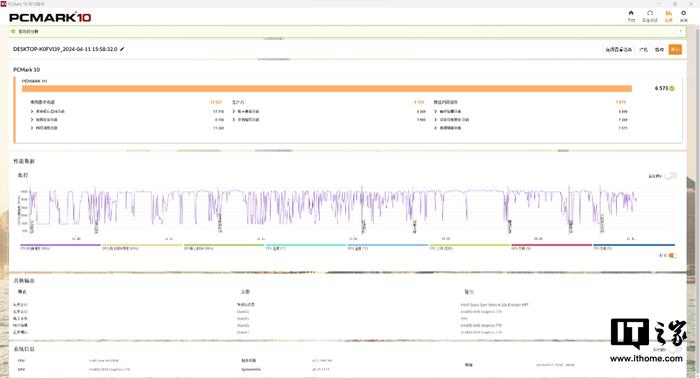Expand the last Digital Content Creation sub-test row
The width and height of the screenshot is (700, 378).
pyautogui.click(x=531, y=128)
